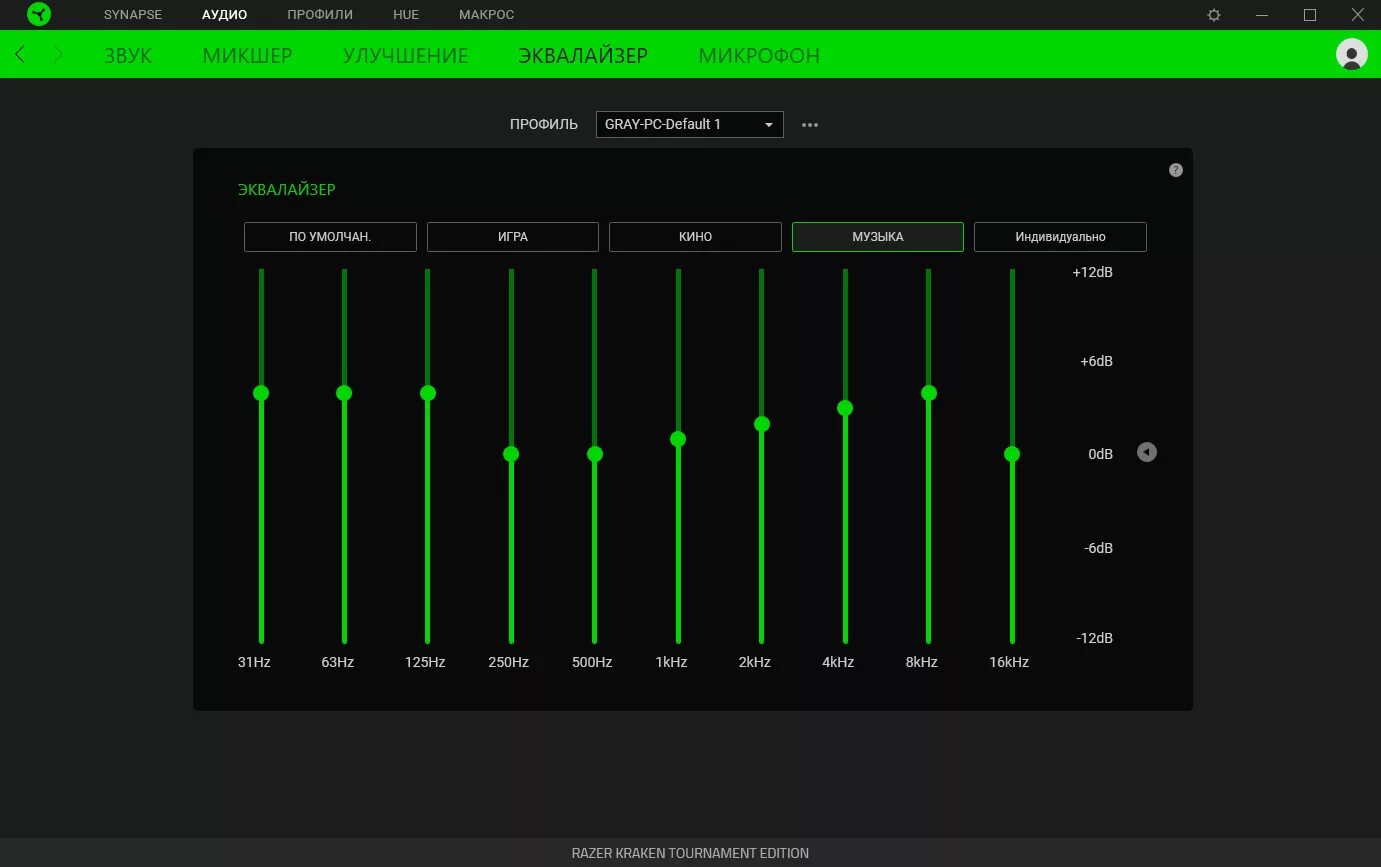This screenshot has height=867, width=1381.
Task: Click the +6dB scale label
Action: click(x=1096, y=361)
